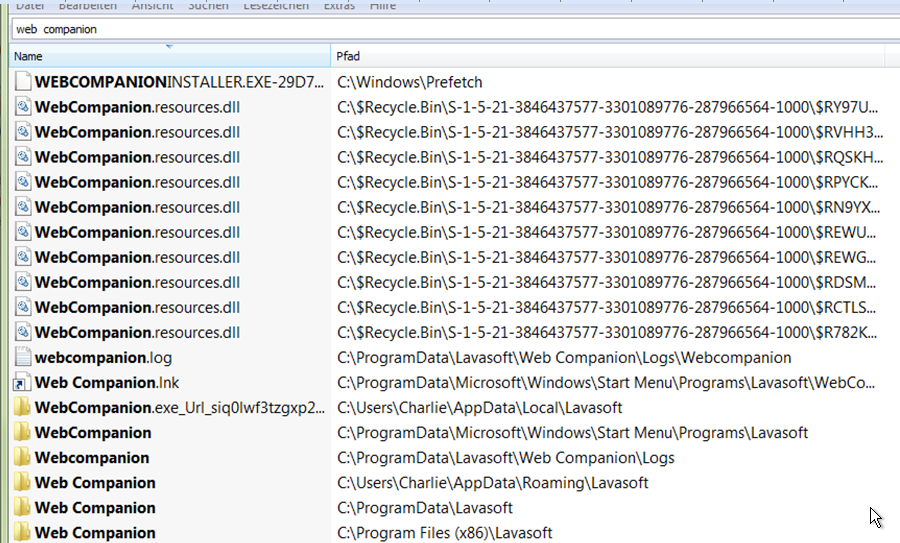The height and width of the screenshot is (543, 900).
Task: Click the path C:\Windows\Prefetch
Action: click(x=410, y=82)
